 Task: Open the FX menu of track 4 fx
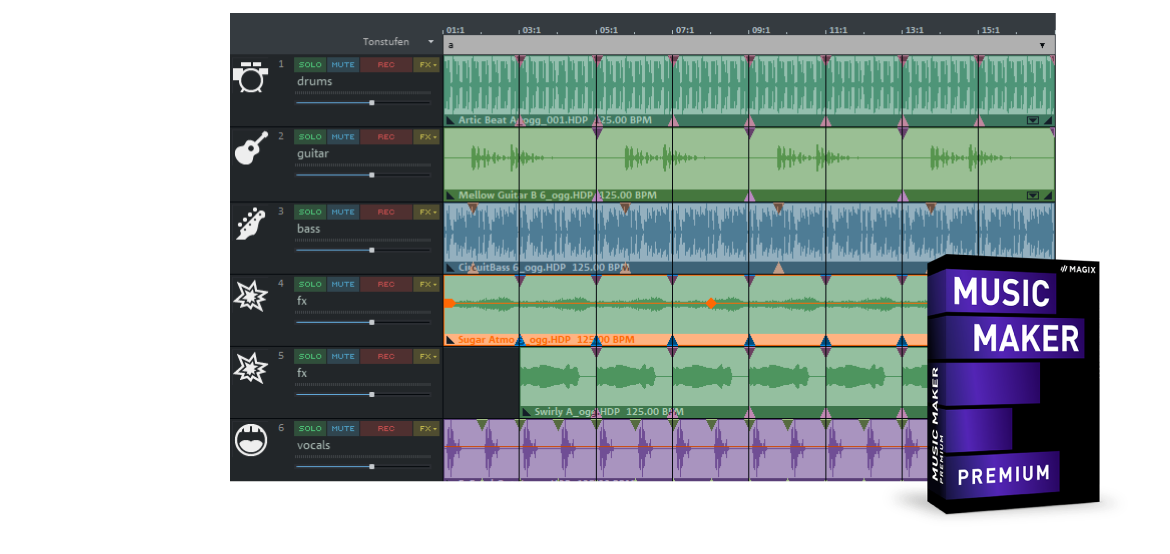(427, 284)
